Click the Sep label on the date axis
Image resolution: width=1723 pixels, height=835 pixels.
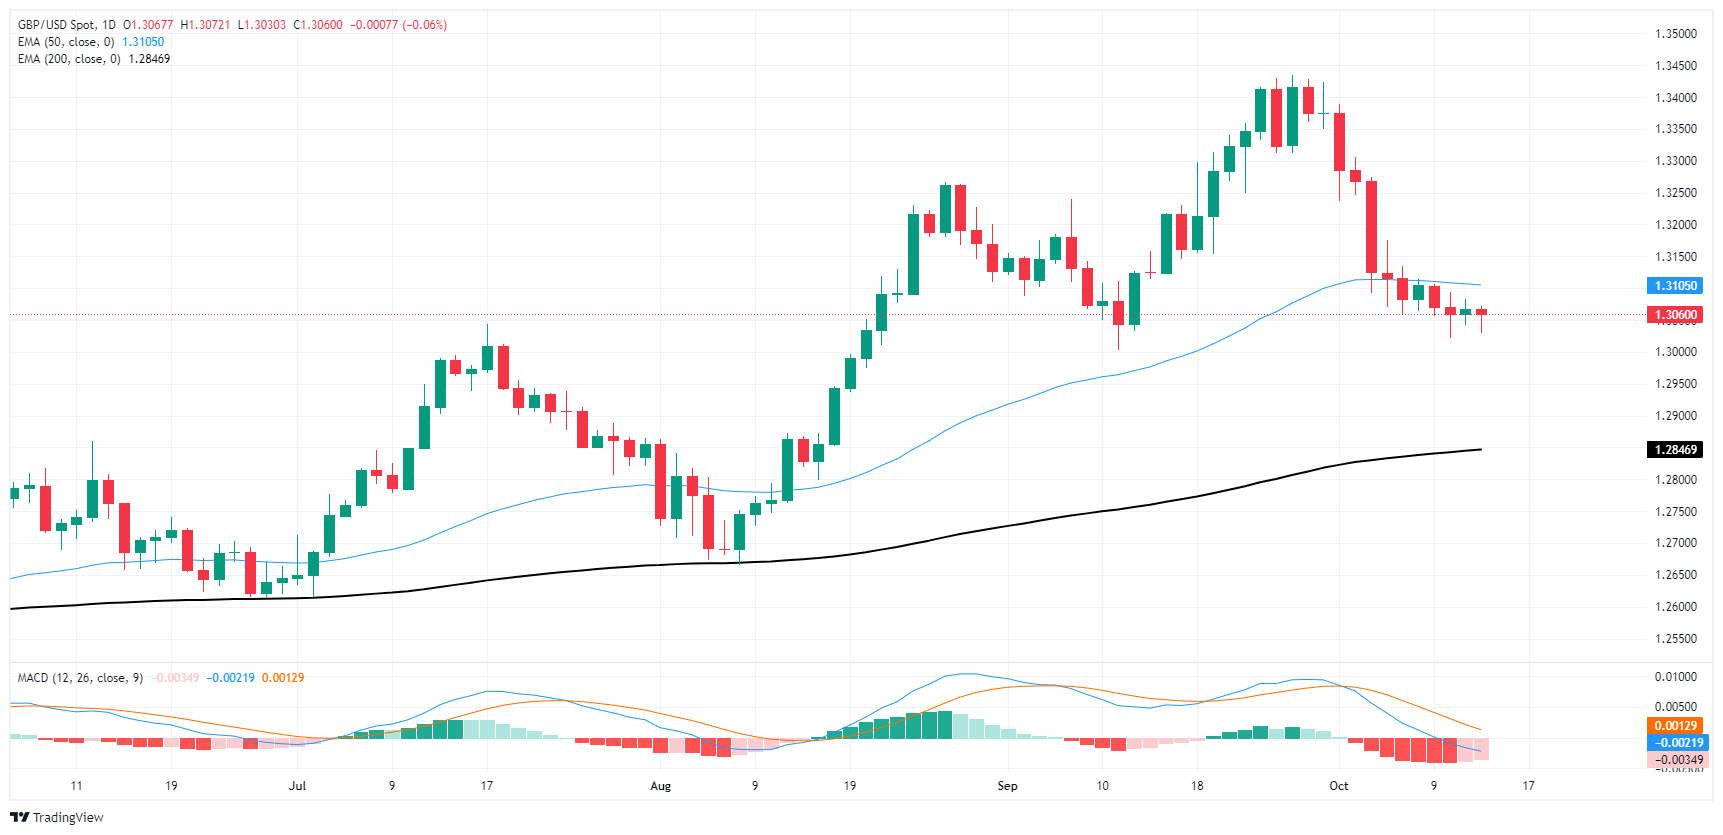pyautogui.click(x=1007, y=786)
